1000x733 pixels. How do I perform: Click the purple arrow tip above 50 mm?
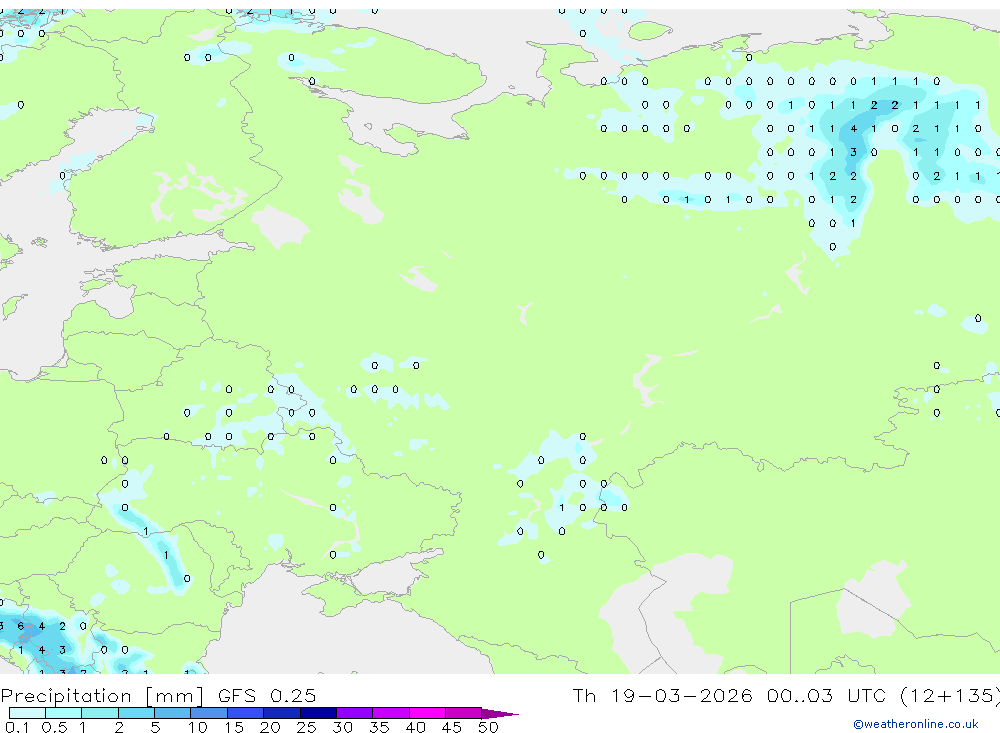pyautogui.click(x=500, y=713)
